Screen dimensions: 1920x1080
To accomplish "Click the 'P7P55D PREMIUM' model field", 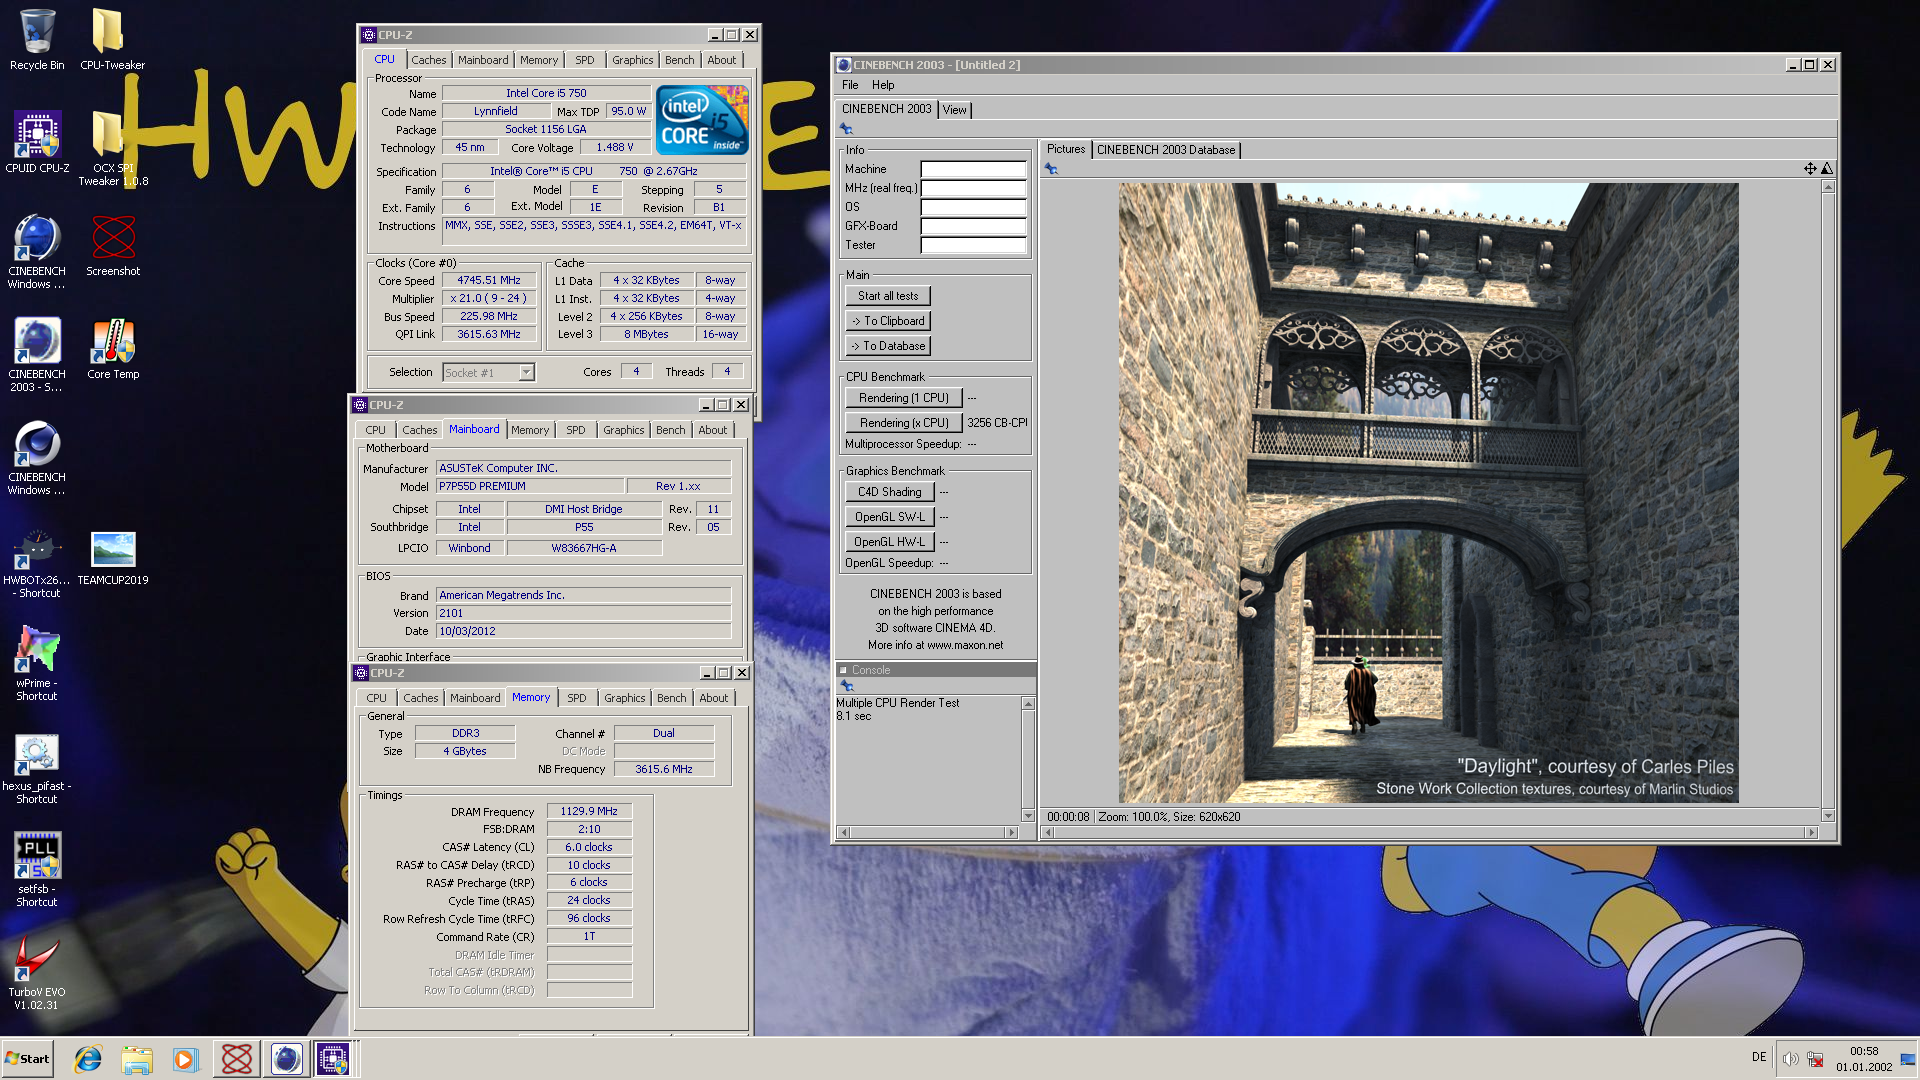I will point(530,486).
